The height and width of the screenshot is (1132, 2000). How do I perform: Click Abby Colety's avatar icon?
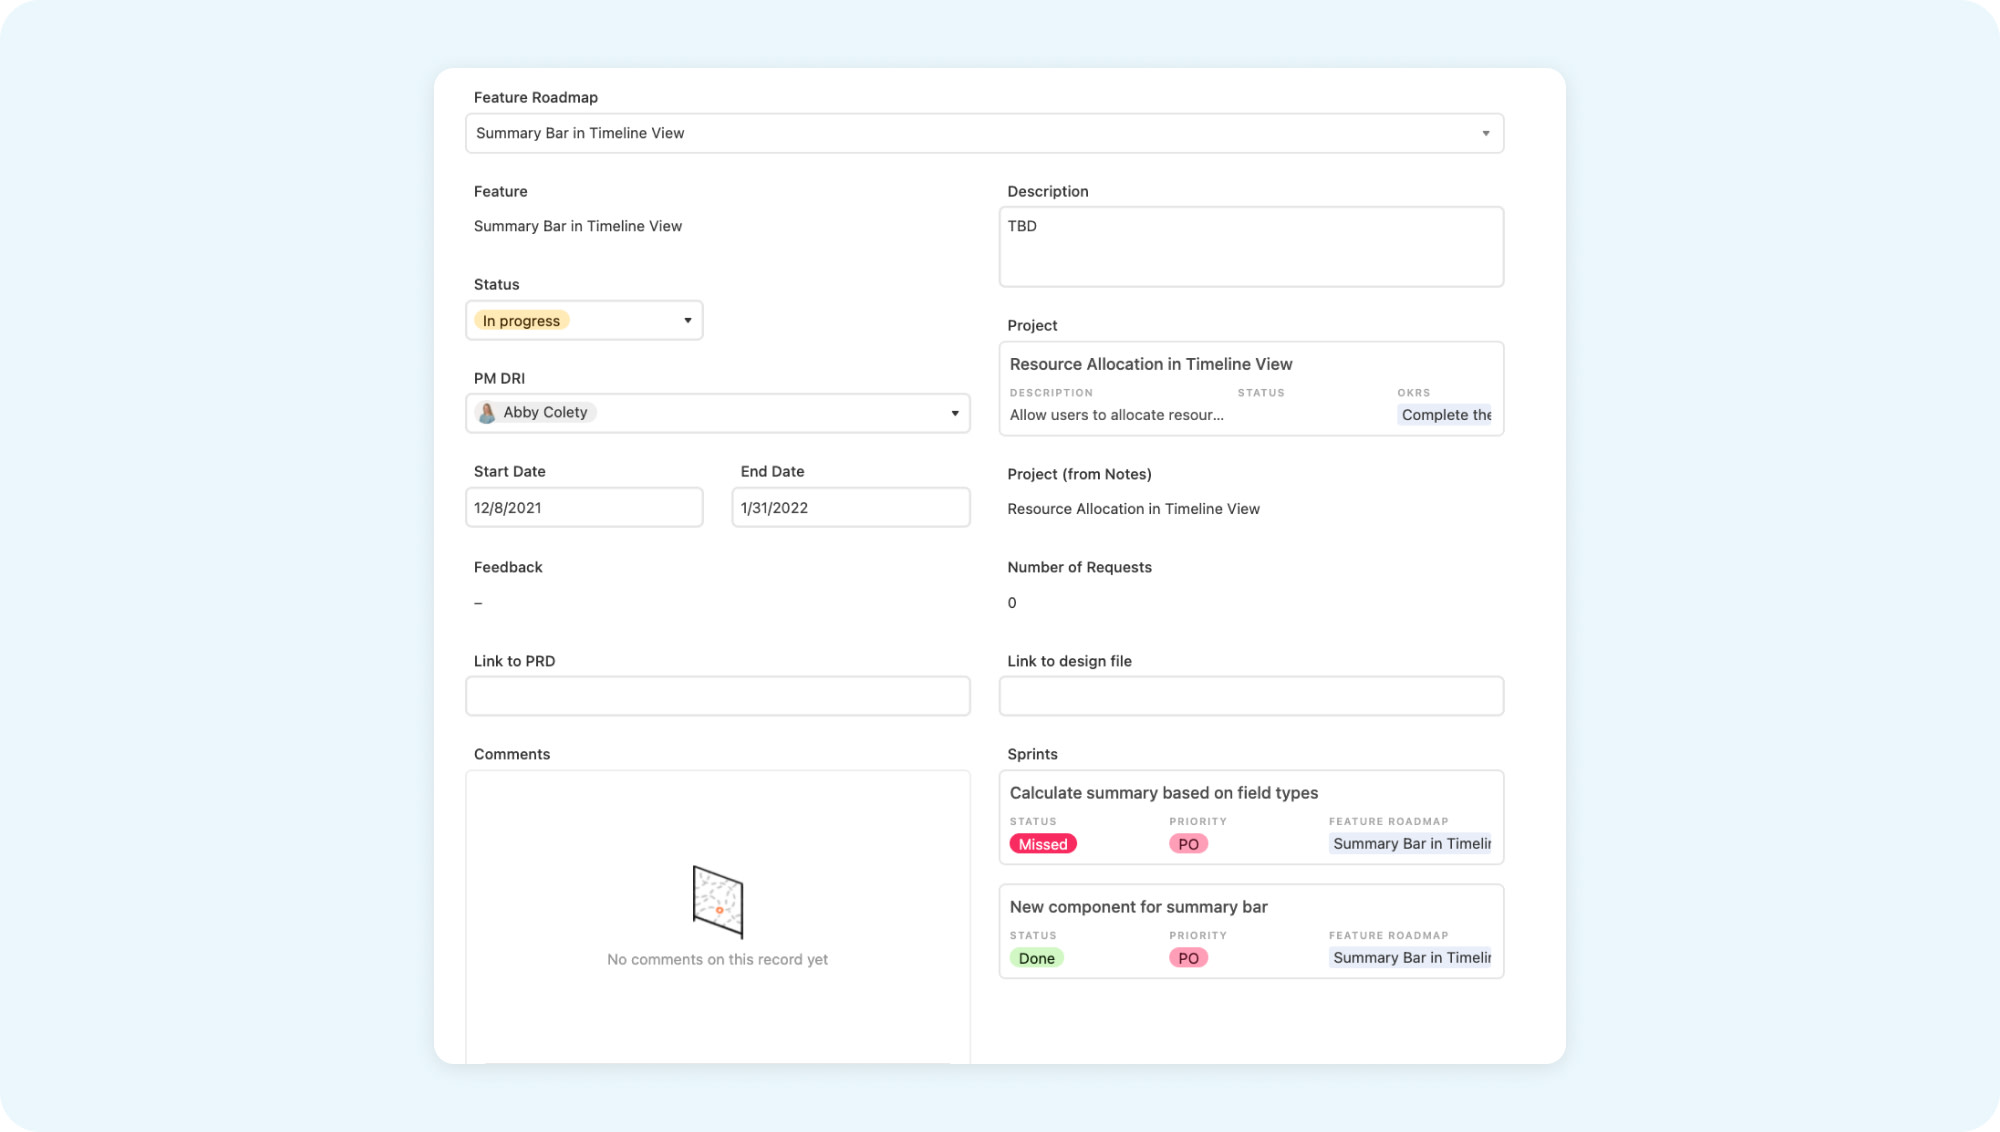[x=487, y=413]
